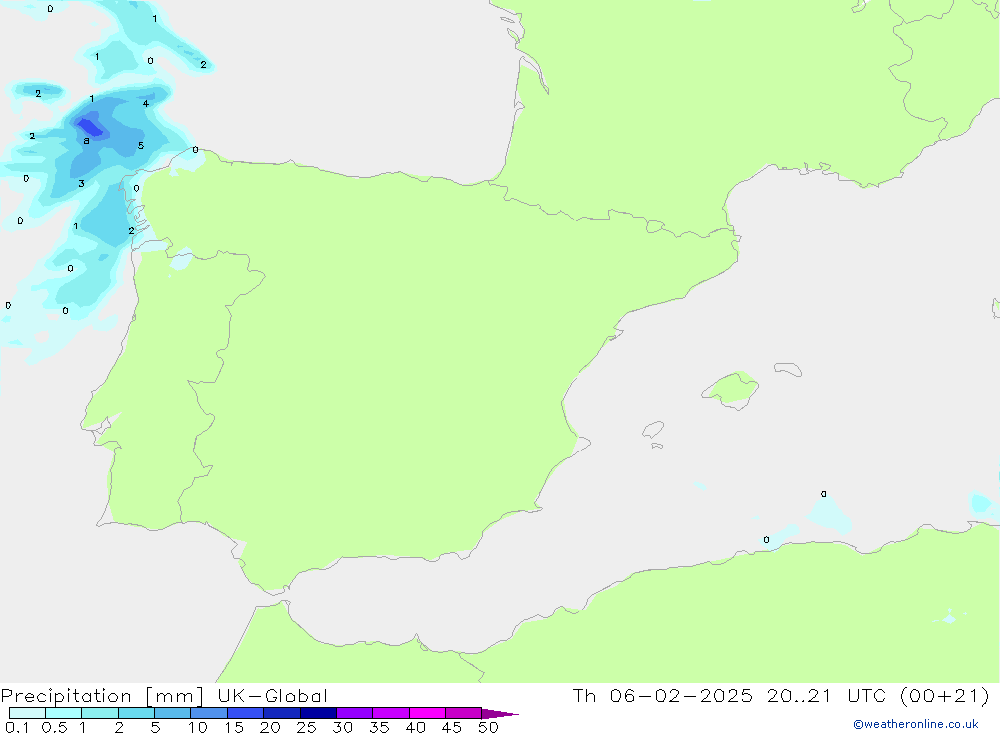Click the 5–10 mm legend color swatch

[173, 713]
